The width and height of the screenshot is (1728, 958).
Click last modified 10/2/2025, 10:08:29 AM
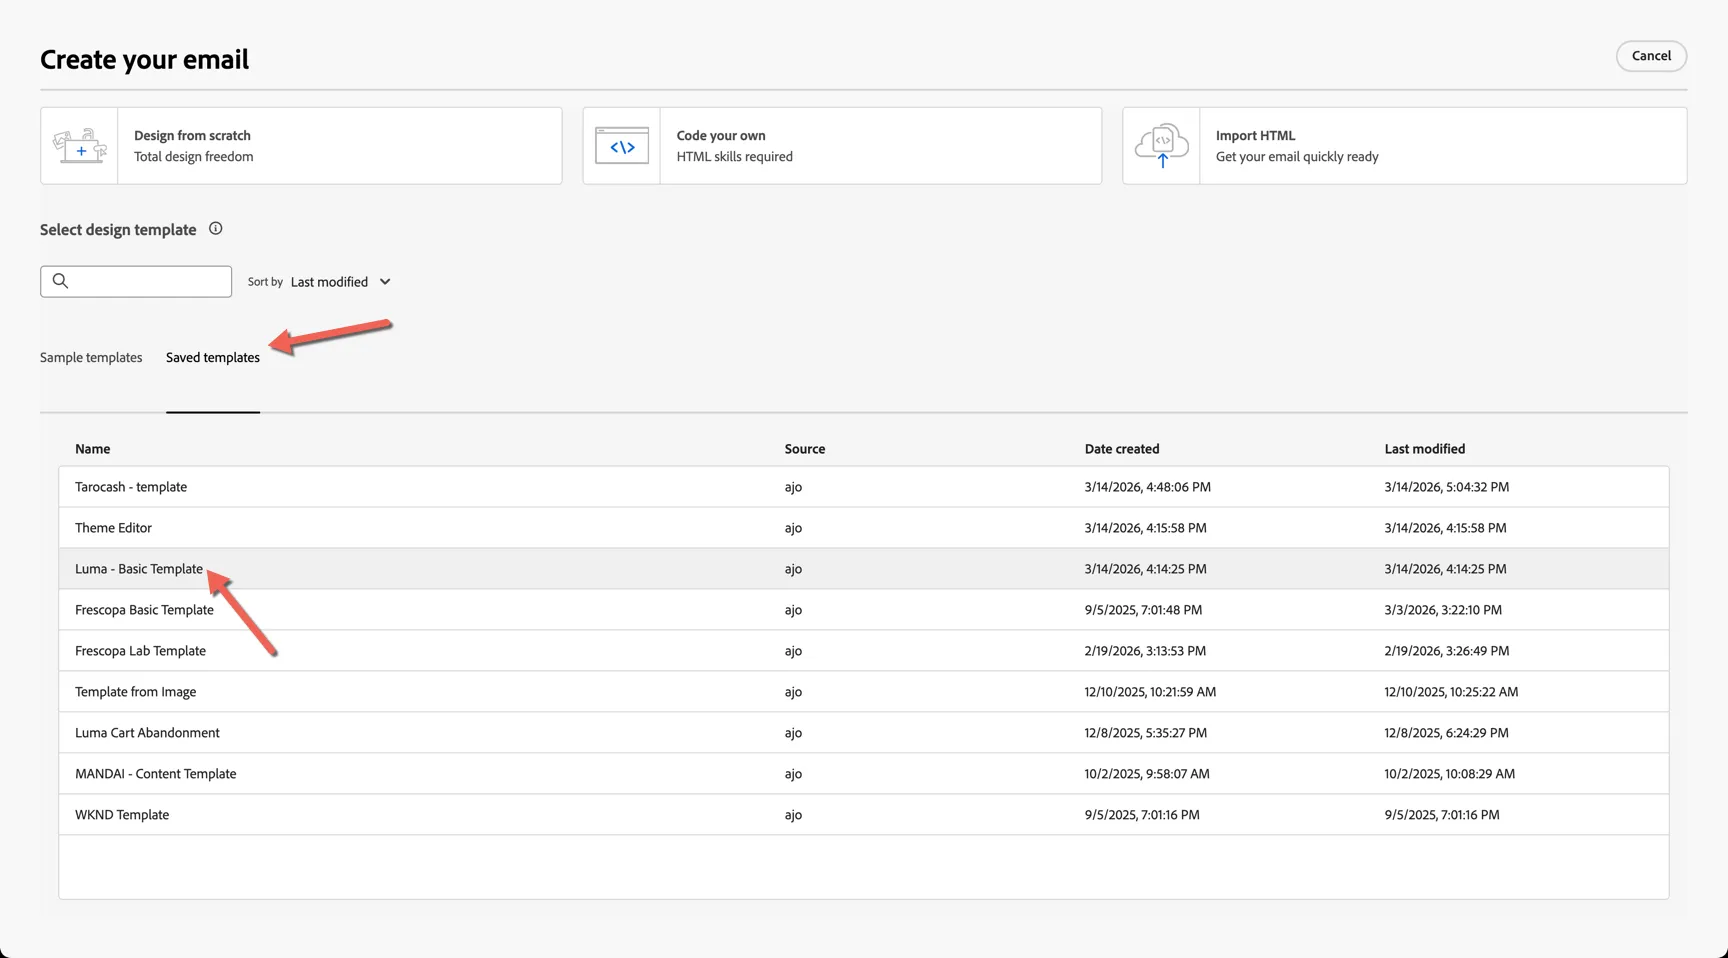click(x=1450, y=774)
